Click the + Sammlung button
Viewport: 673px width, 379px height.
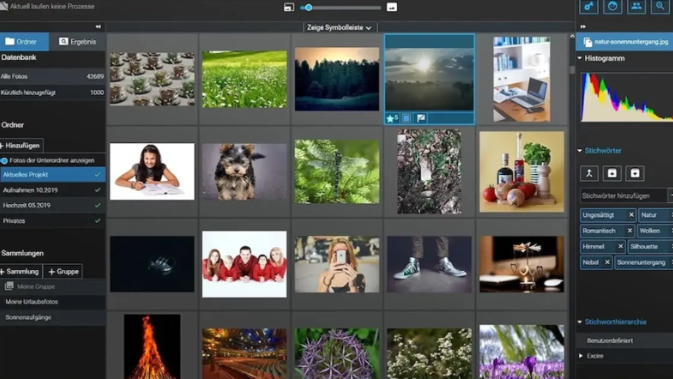(20, 271)
